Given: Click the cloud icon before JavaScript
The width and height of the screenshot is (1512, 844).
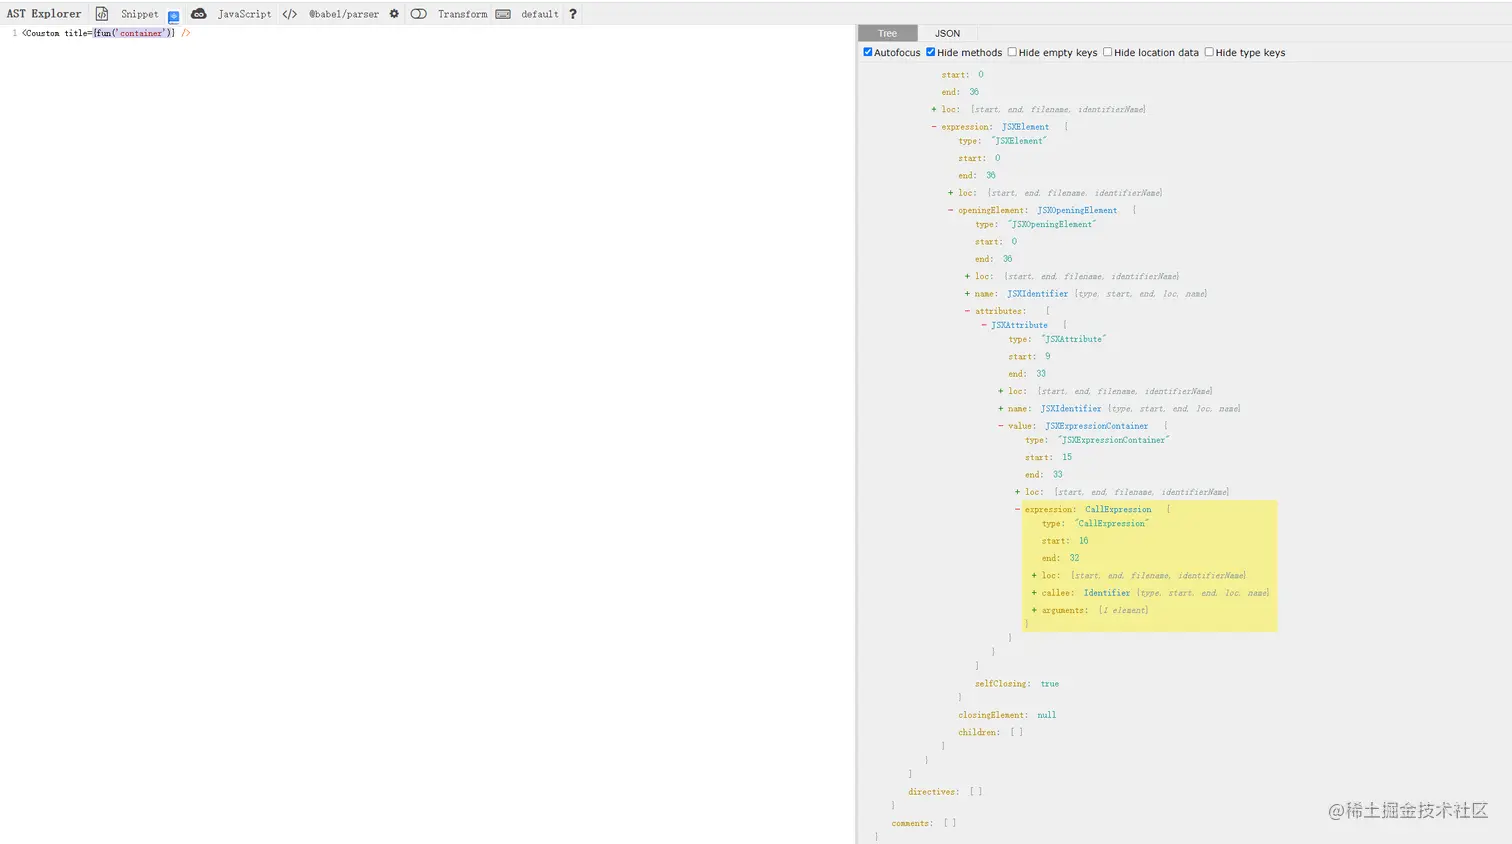Looking at the screenshot, I should tap(199, 14).
